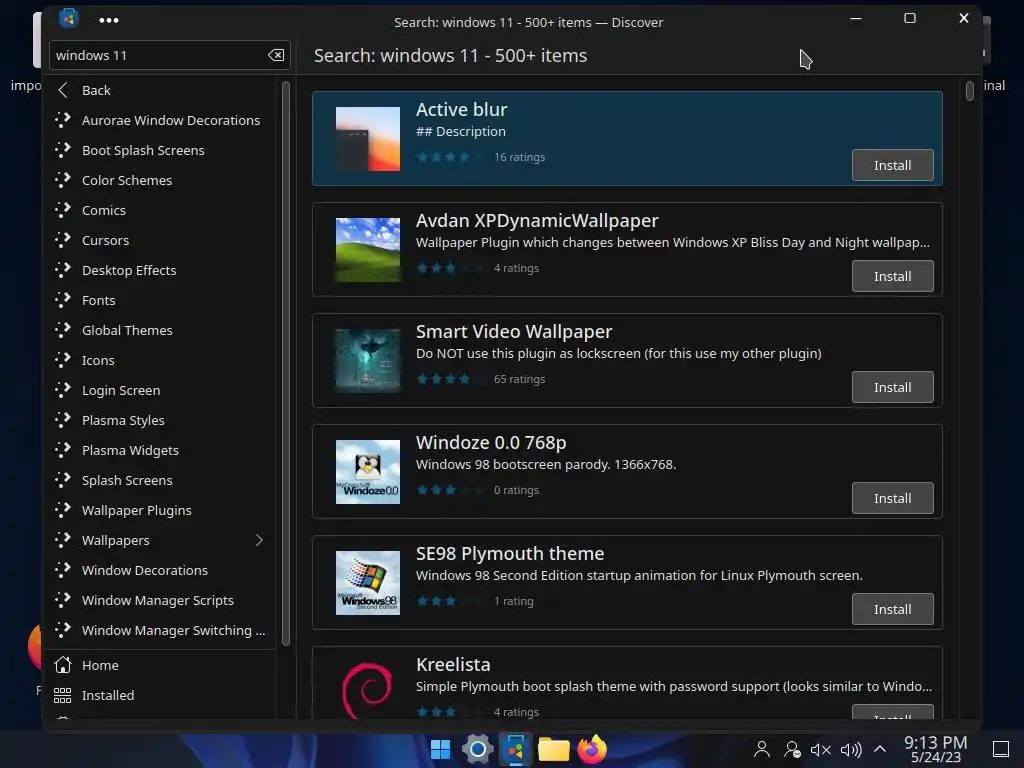Click icon beside Comics category
This screenshot has width=1024, height=768.
(x=63, y=210)
